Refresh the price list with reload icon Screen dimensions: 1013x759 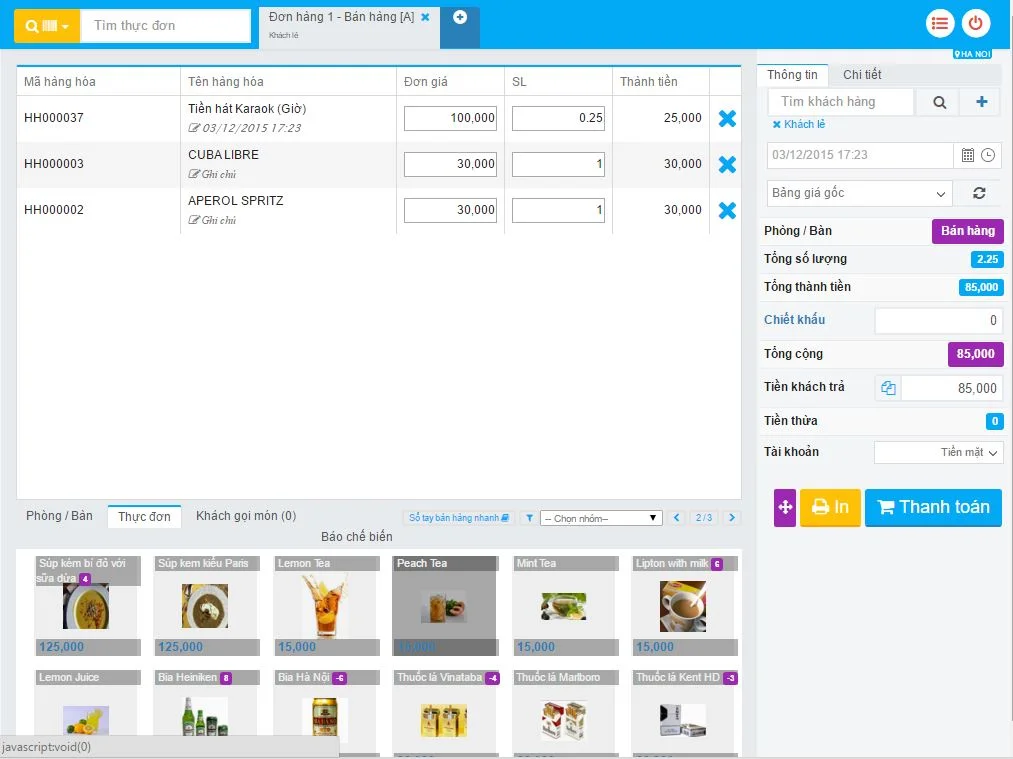(978, 193)
